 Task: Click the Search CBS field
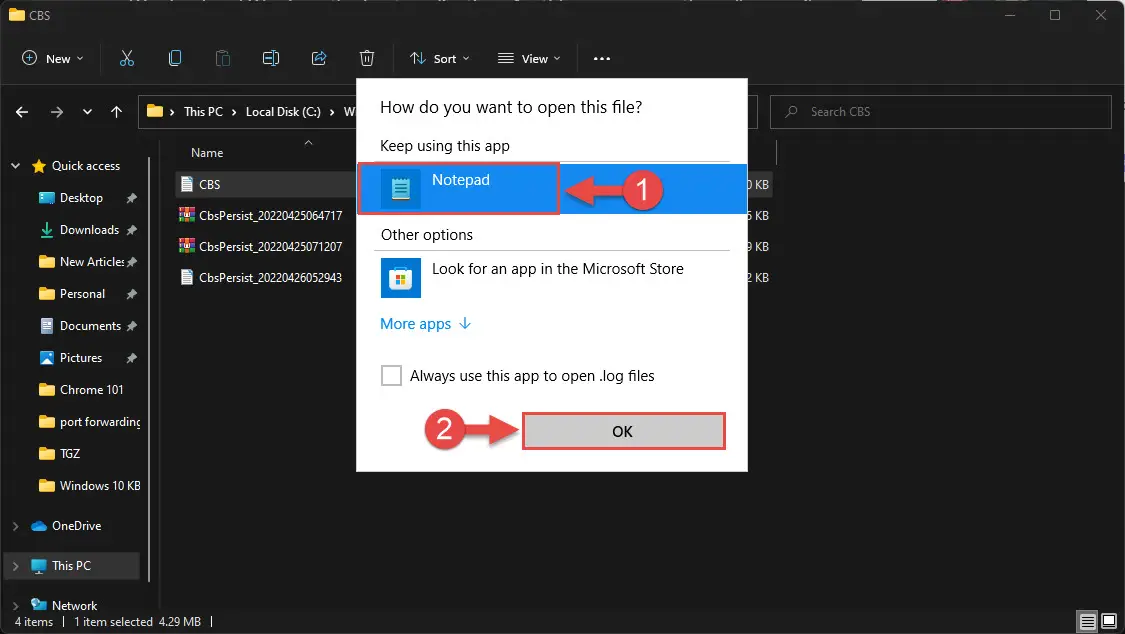click(941, 112)
